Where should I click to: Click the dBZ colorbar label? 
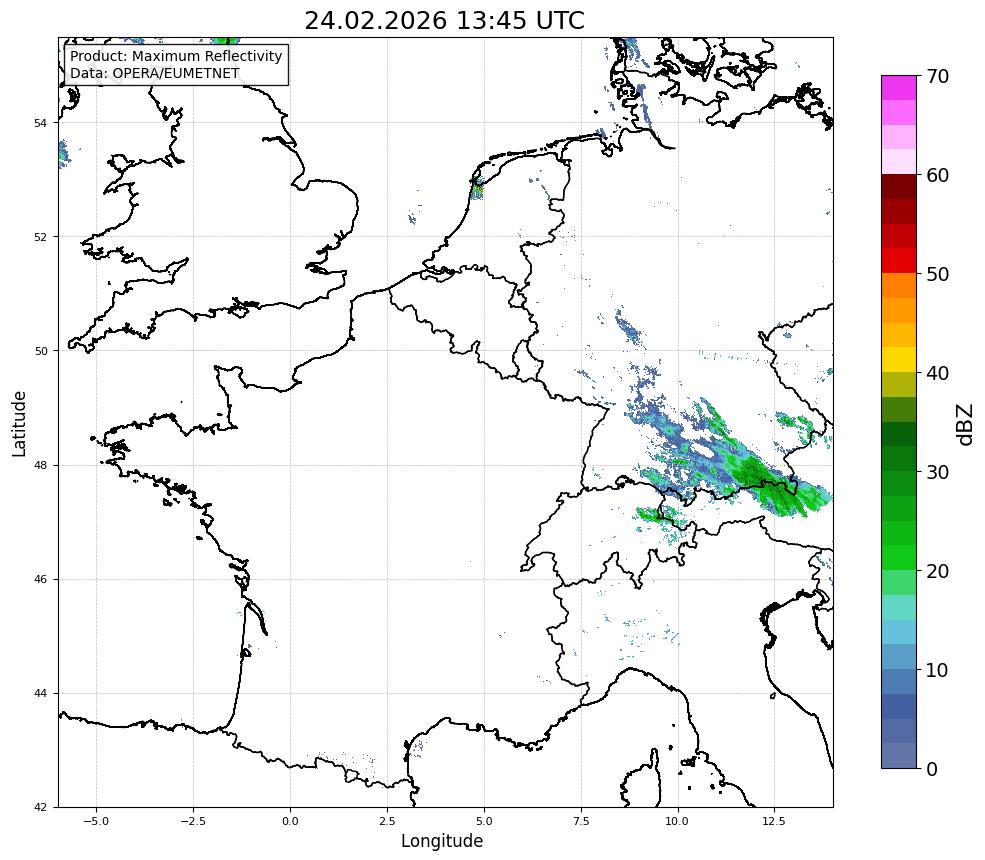click(966, 425)
